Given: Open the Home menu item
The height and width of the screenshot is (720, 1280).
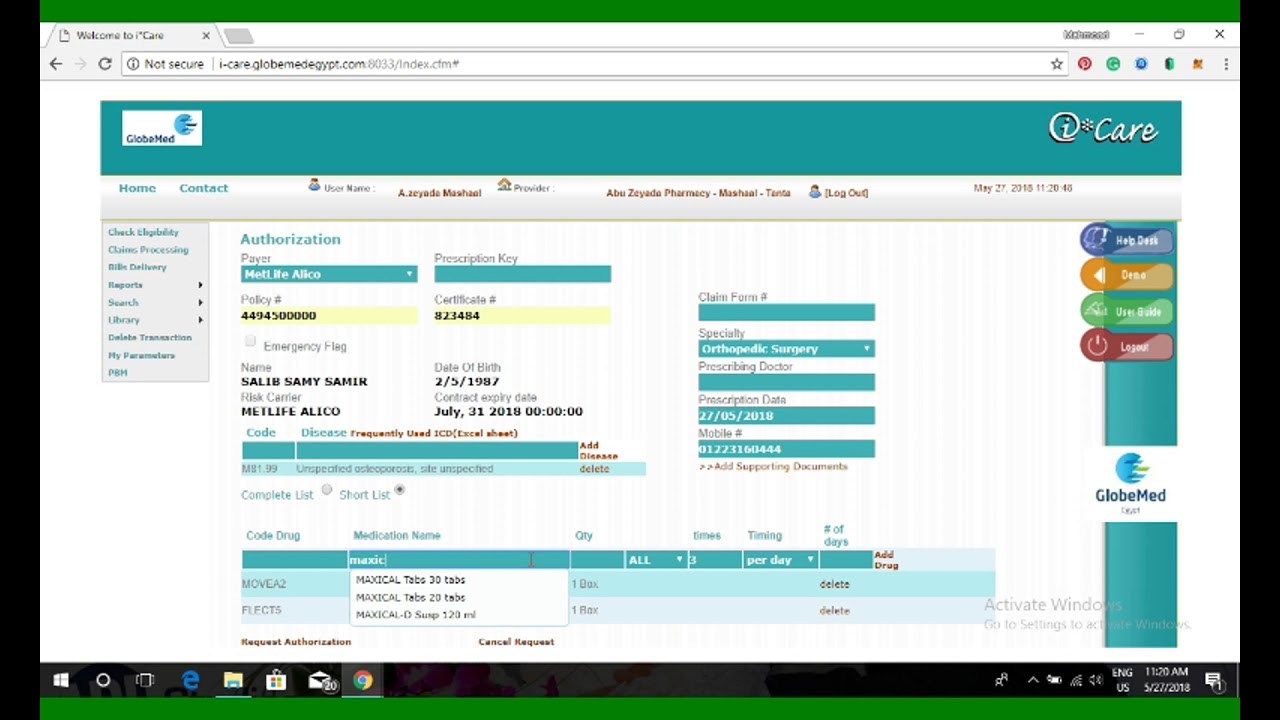Looking at the screenshot, I should pyautogui.click(x=137, y=188).
